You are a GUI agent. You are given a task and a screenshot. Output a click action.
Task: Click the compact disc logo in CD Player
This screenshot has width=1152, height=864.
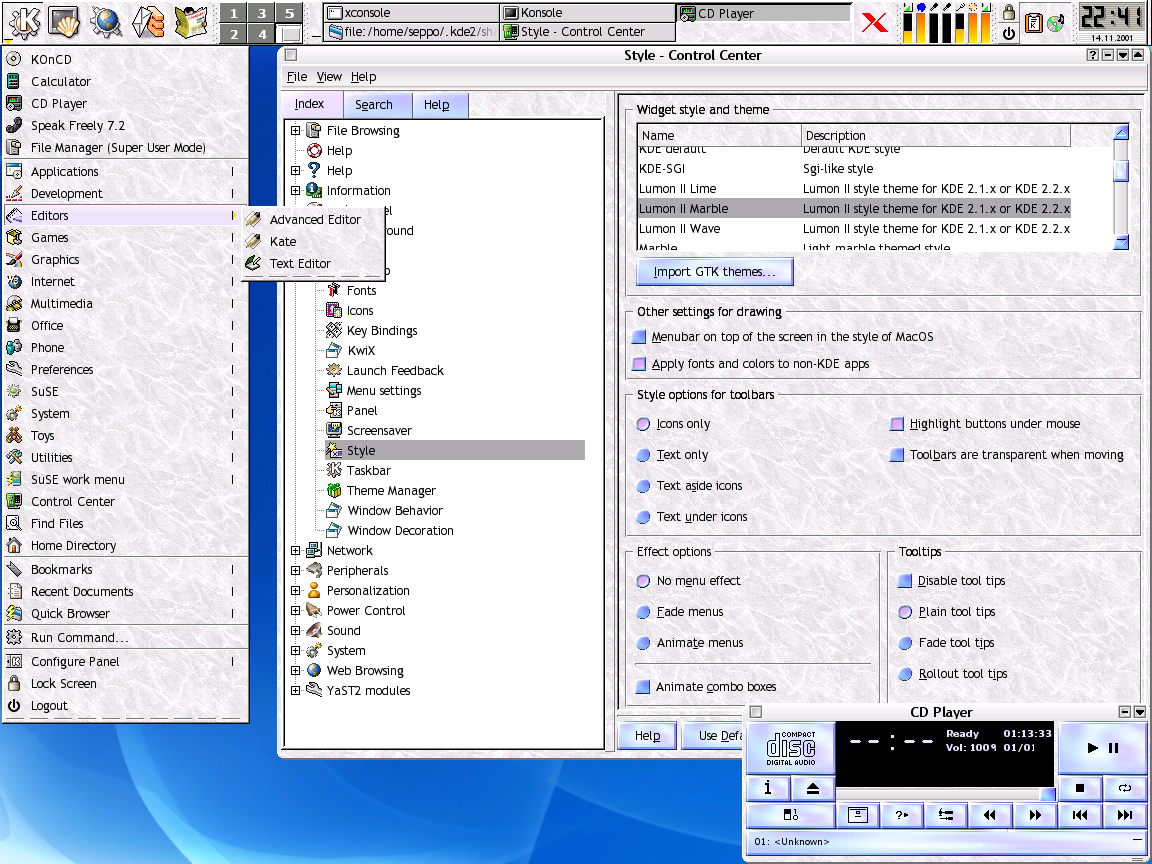[x=791, y=748]
